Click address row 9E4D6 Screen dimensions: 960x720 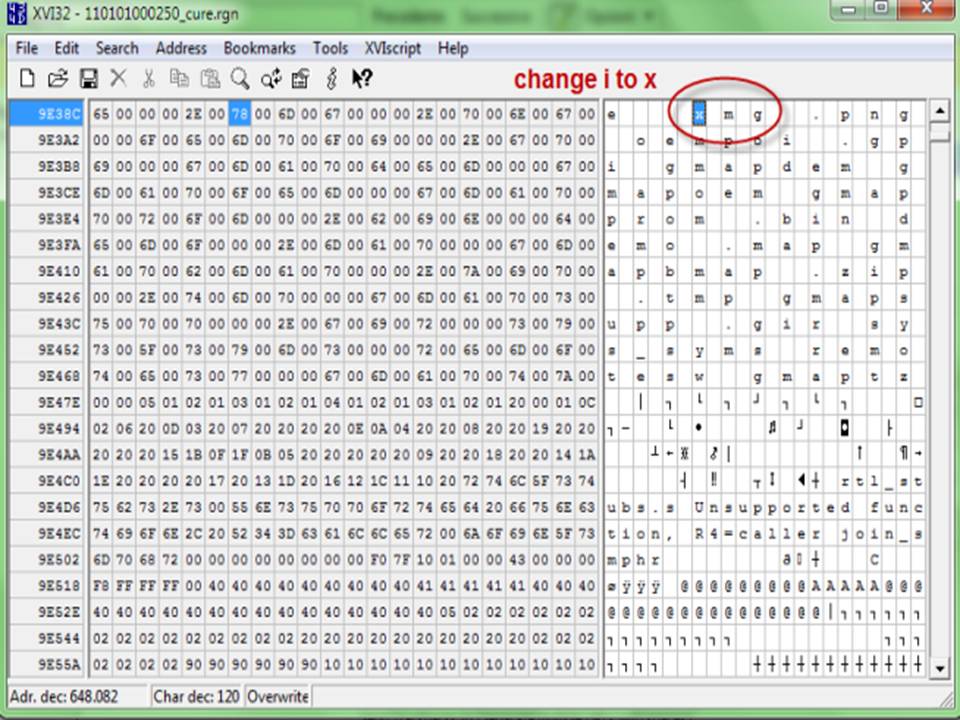[47, 508]
